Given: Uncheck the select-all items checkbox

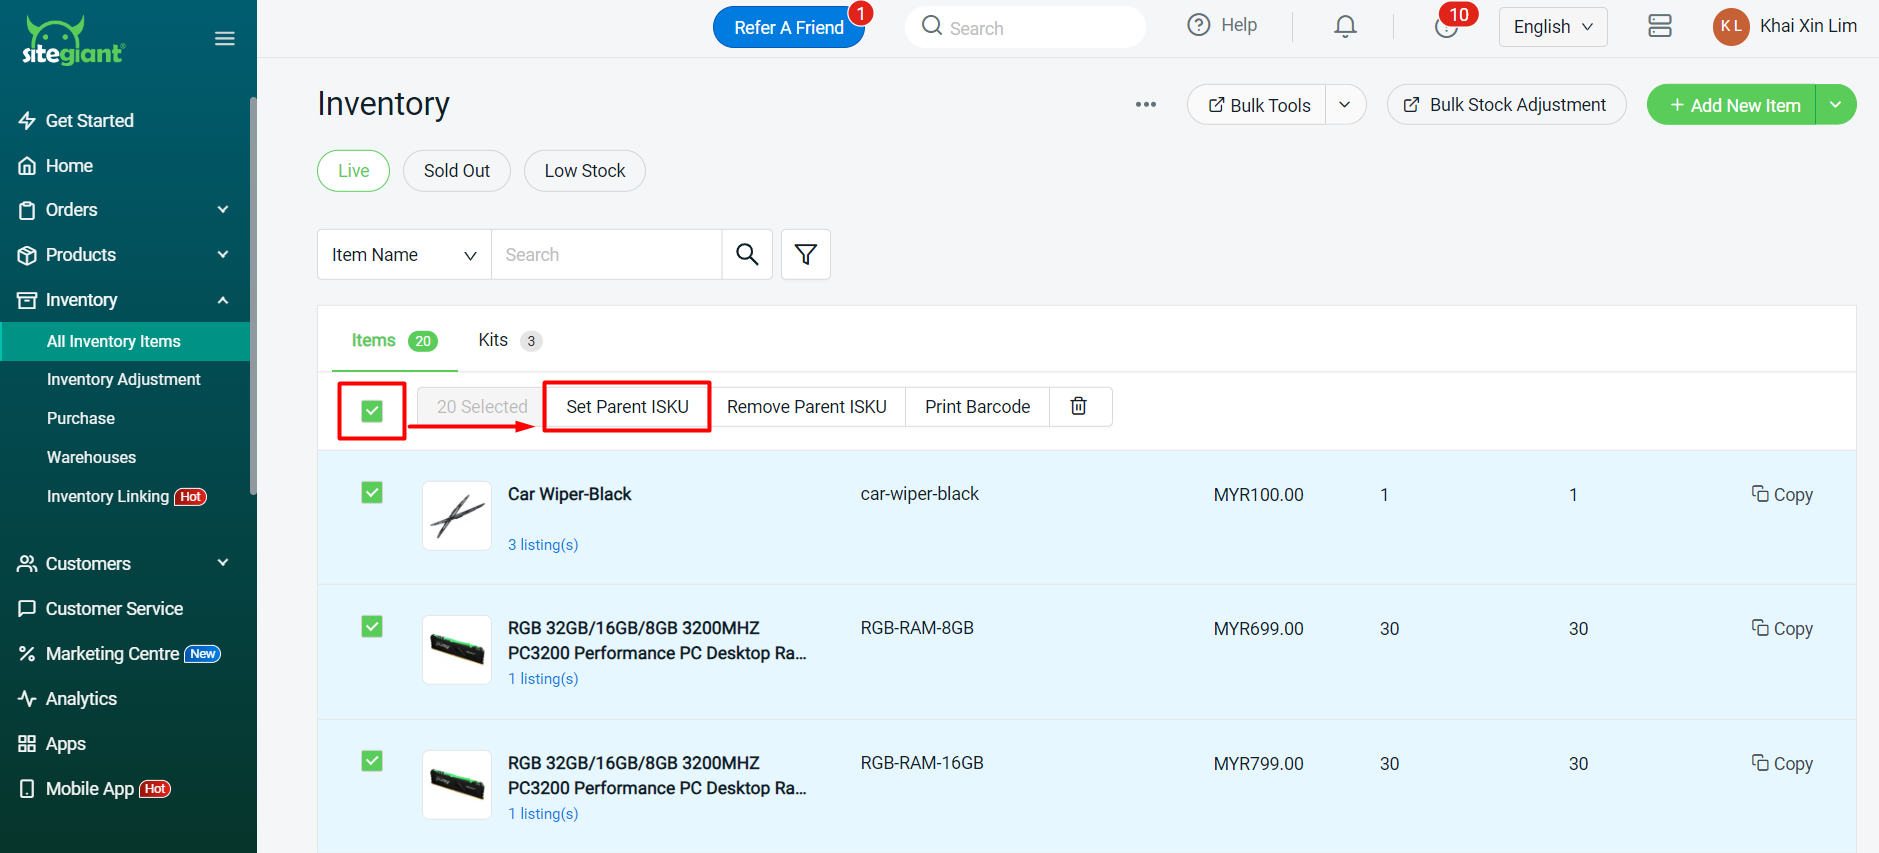Looking at the screenshot, I should [x=372, y=411].
